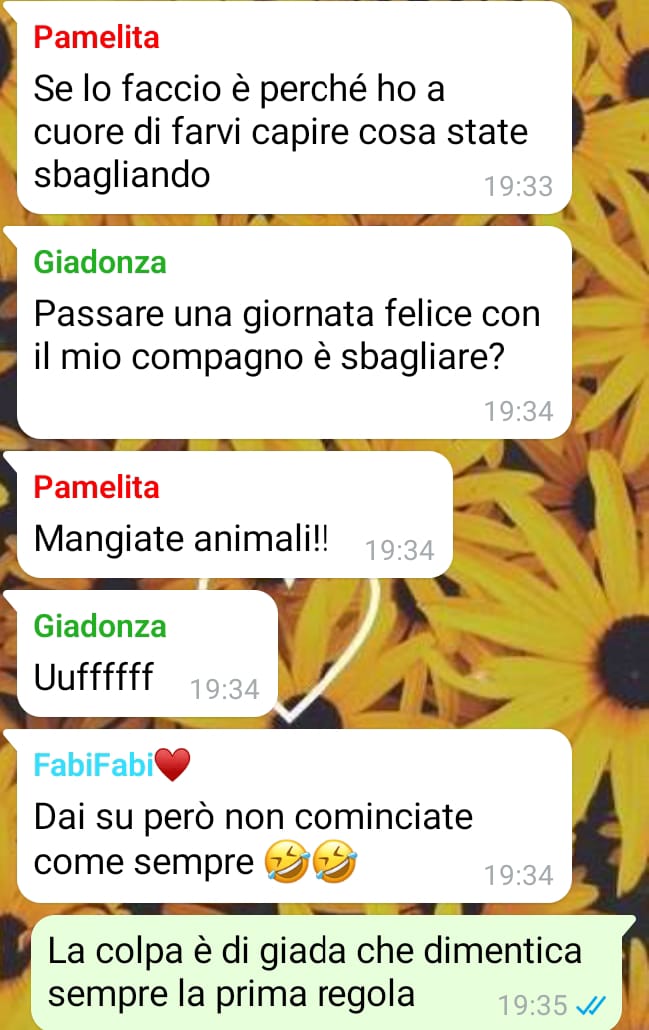Tap the FabiFabi sender name
649x1030 pixels.
click(94, 765)
